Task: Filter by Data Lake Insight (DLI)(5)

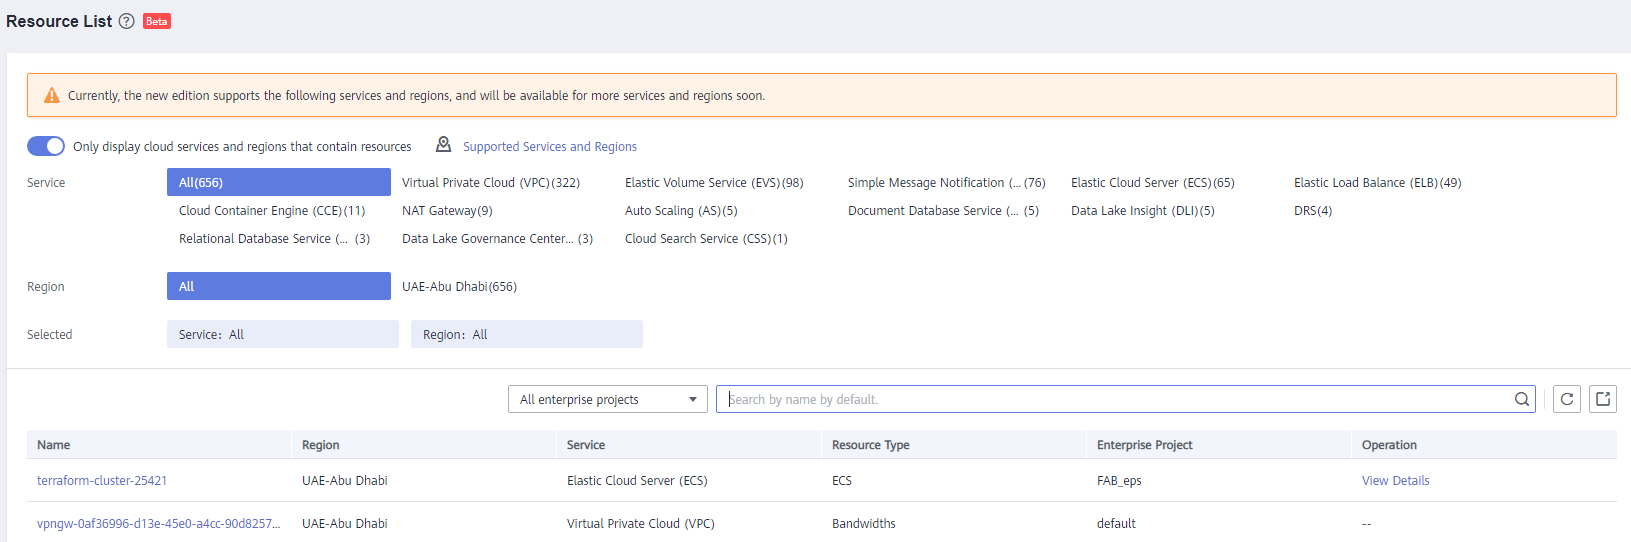Action: pyautogui.click(x=1143, y=210)
